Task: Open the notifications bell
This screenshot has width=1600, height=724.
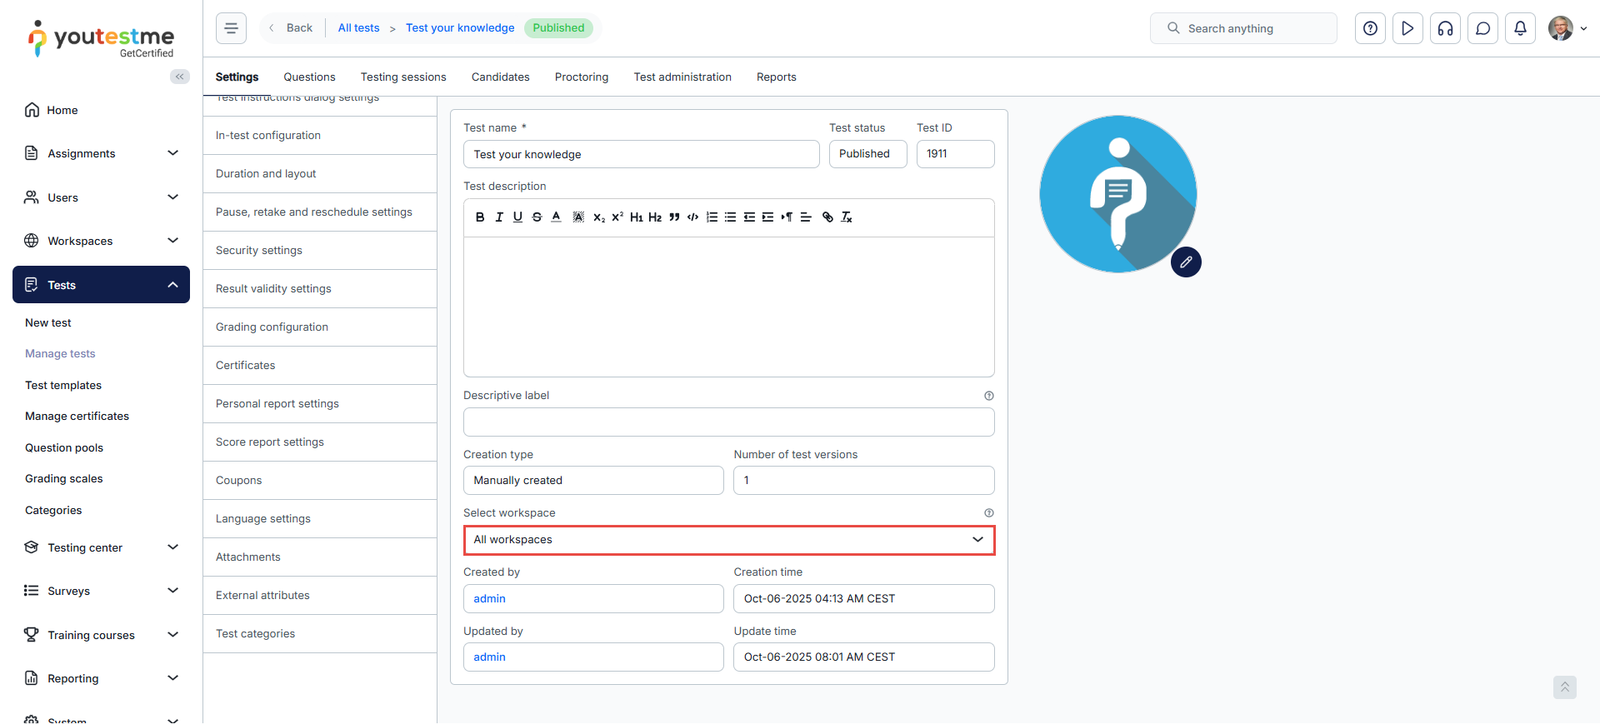Action: tap(1520, 28)
